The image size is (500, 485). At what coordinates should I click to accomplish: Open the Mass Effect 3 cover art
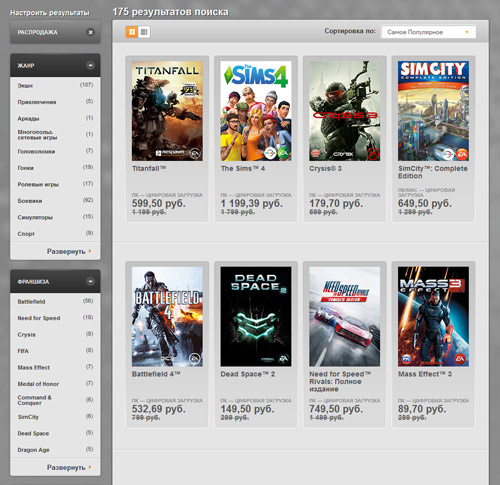tap(433, 317)
